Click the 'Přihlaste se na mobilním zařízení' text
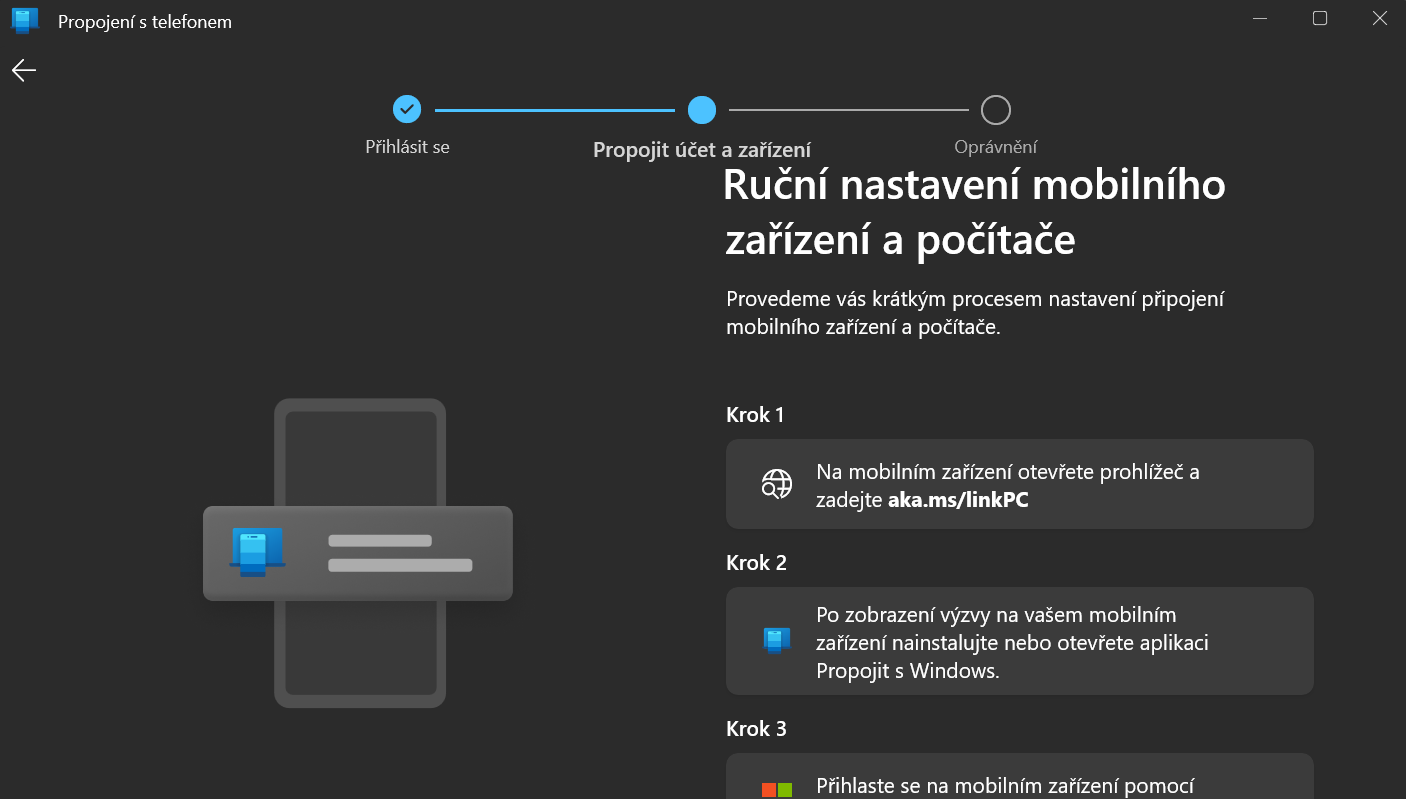Image resolution: width=1406 pixels, height=799 pixels. click(x=1005, y=787)
